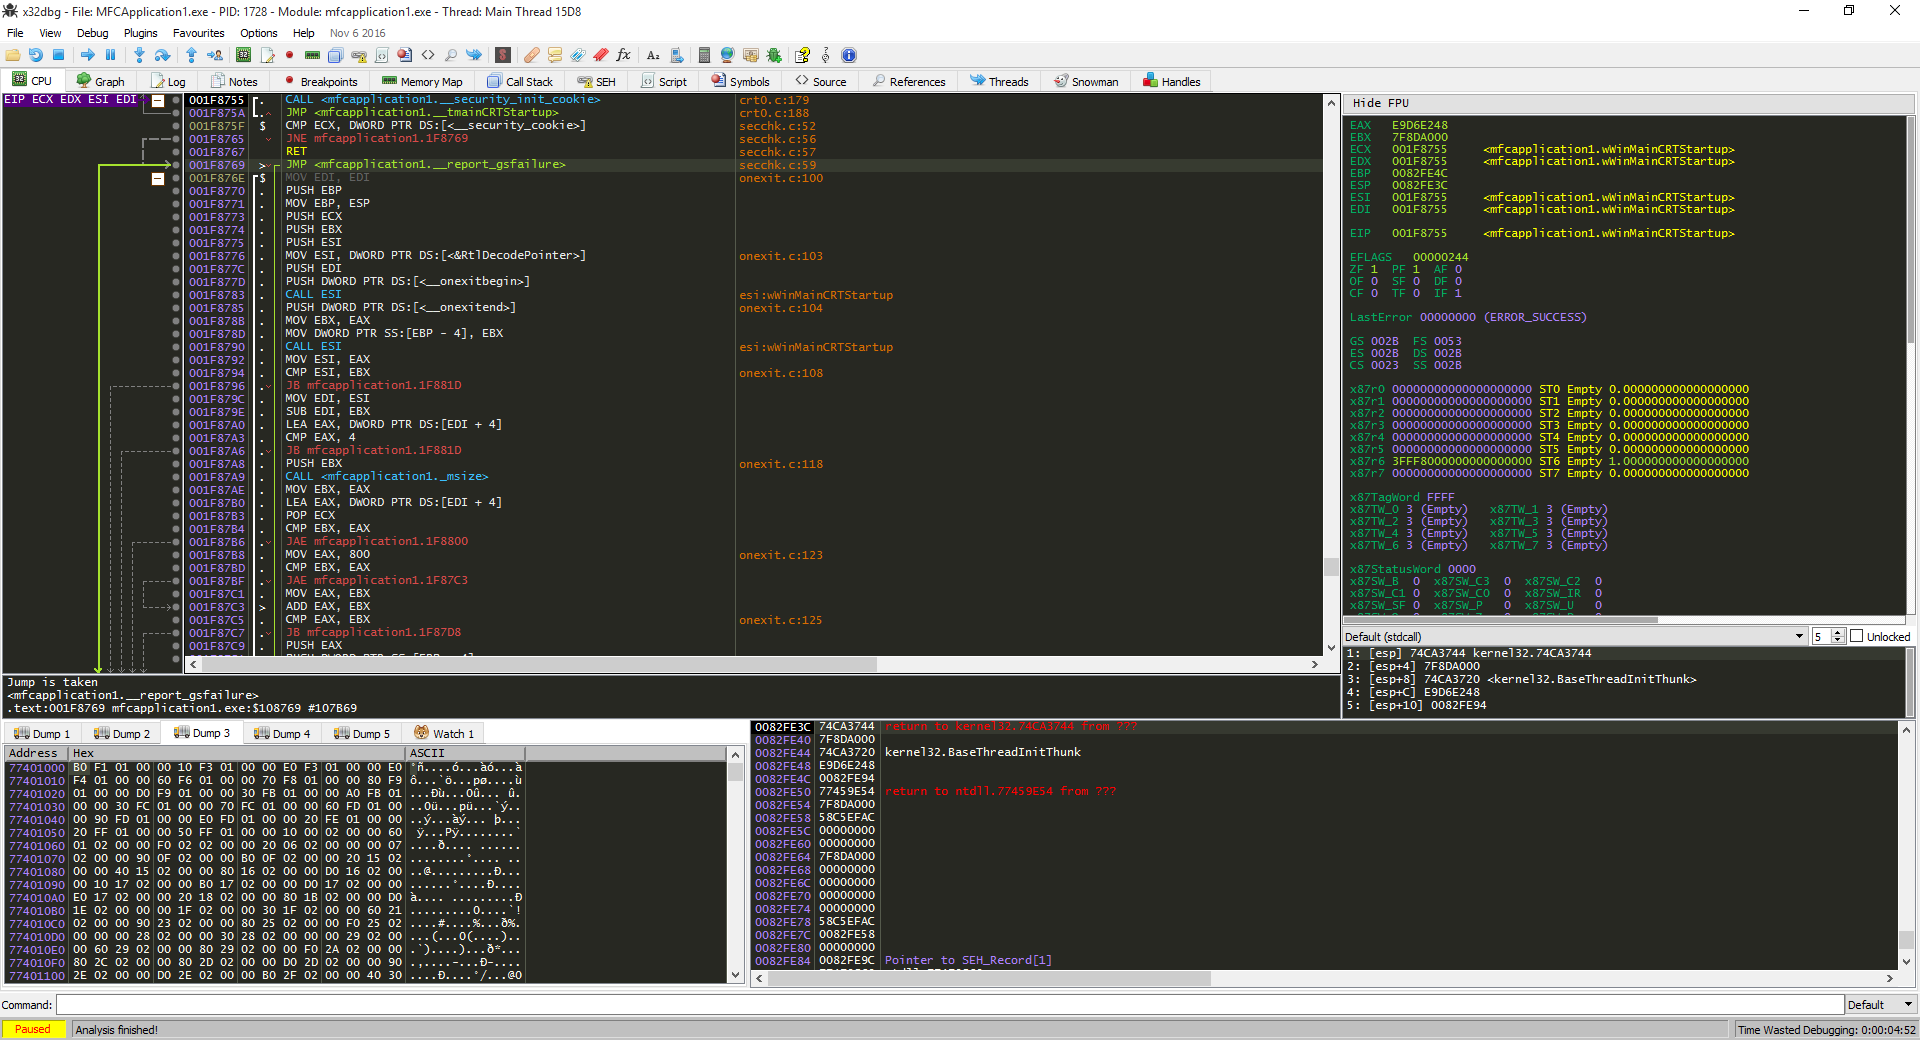The height and width of the screenshot is (1040, 1920).
Task: Click the Call Stack toolbar icon
Action: 336,55
